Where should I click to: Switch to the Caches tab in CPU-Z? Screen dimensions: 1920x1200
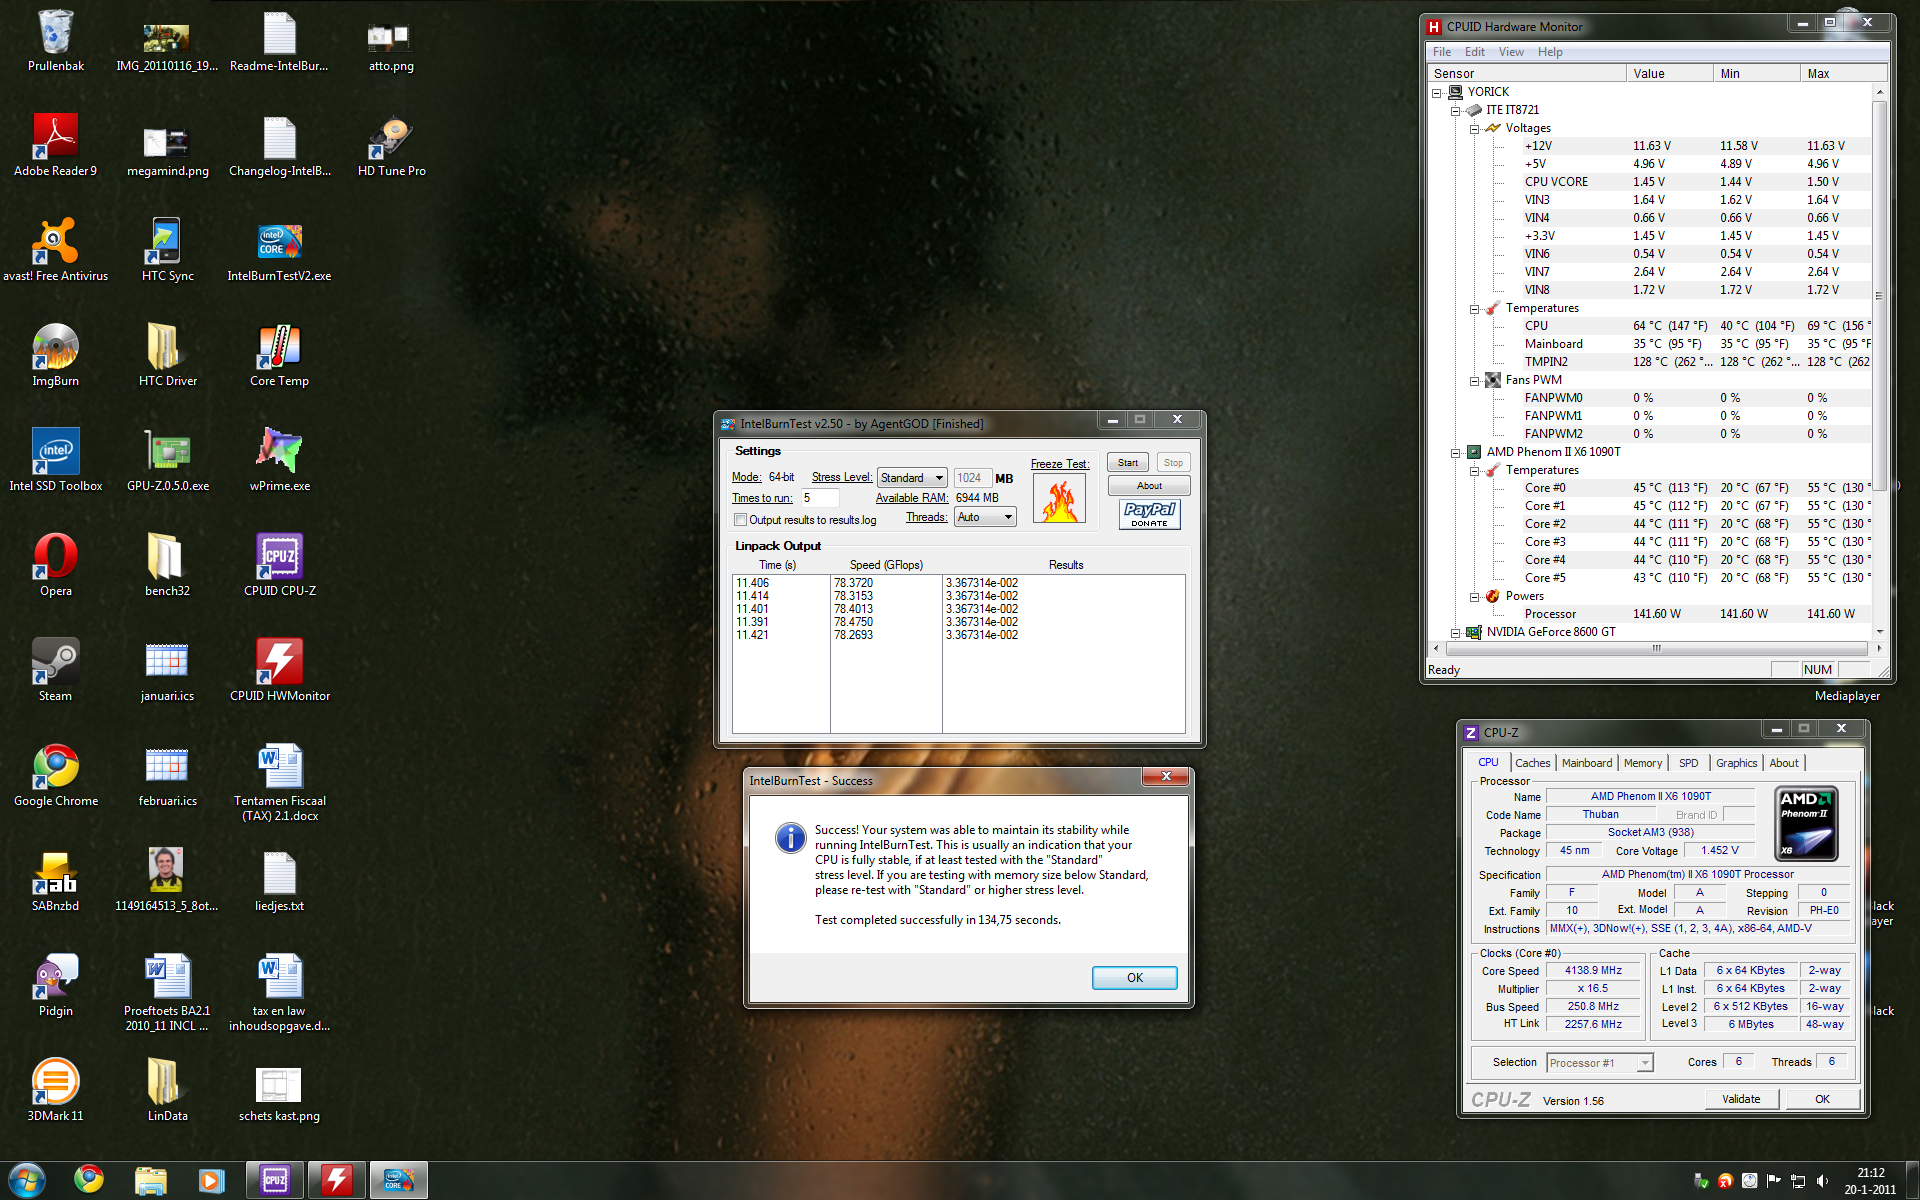(x=1532, y=763)
